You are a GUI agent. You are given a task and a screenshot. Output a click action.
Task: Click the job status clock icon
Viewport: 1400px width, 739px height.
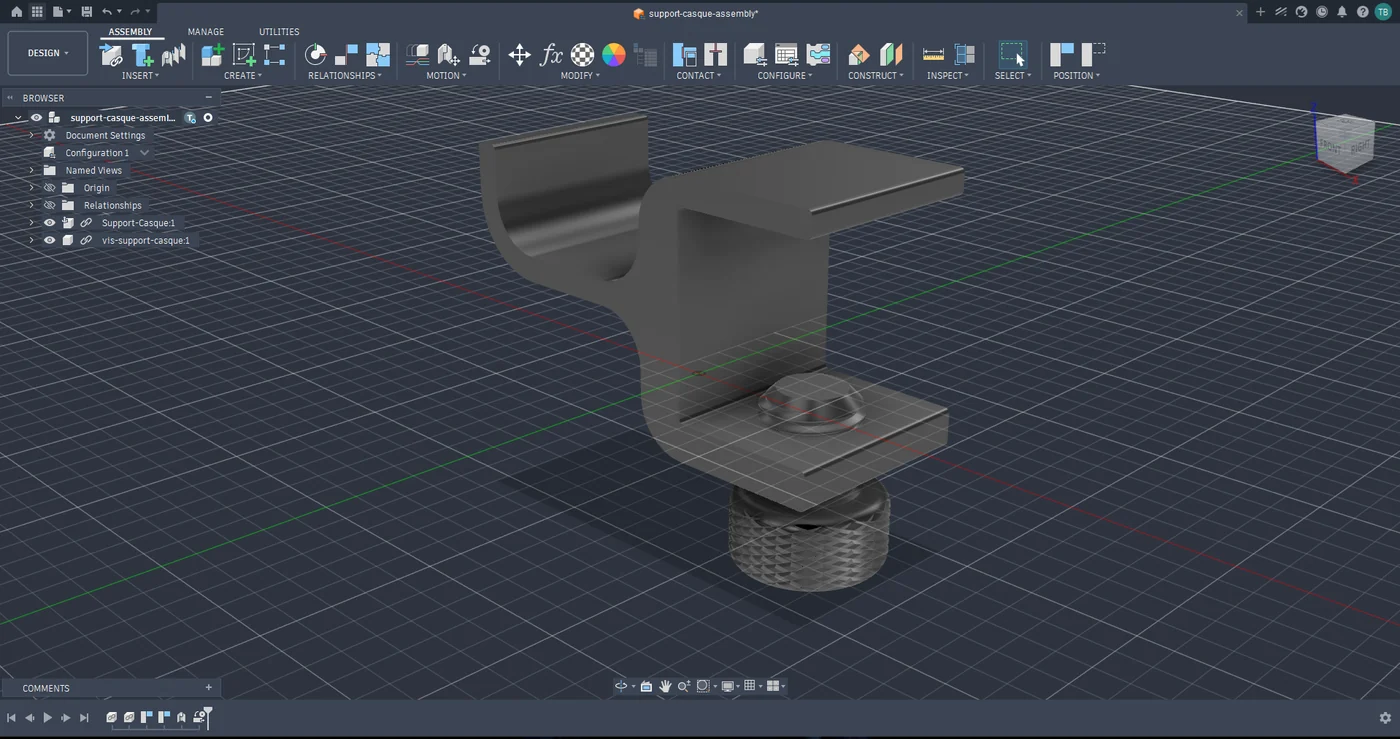pyautogui.click(x=1322, y=12)
